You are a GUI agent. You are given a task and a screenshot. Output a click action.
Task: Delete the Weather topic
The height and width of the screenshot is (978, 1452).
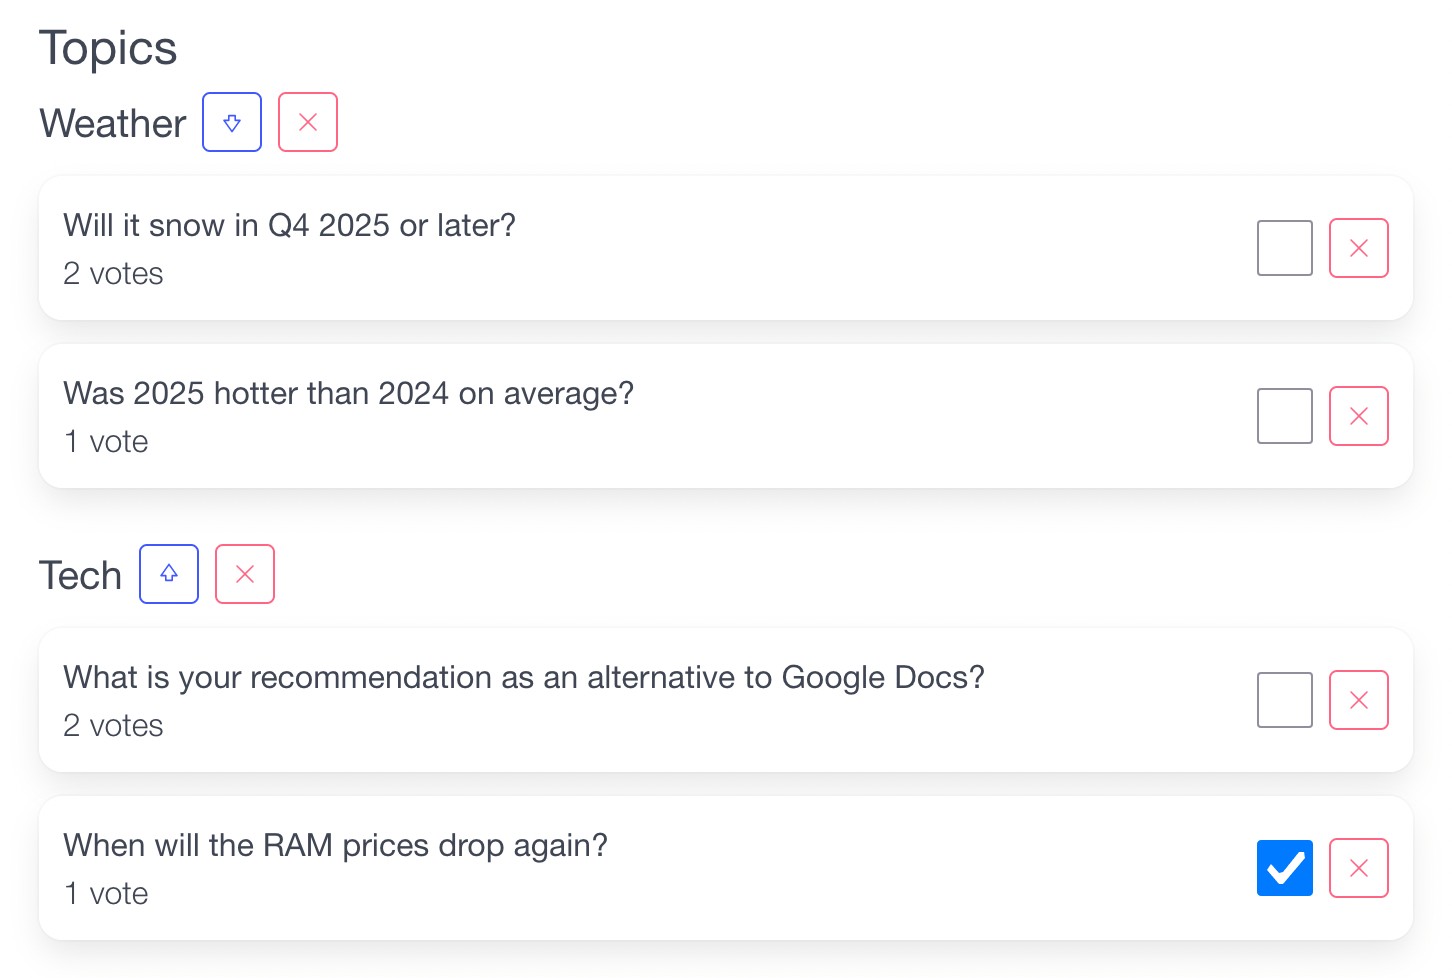(308, 122)
